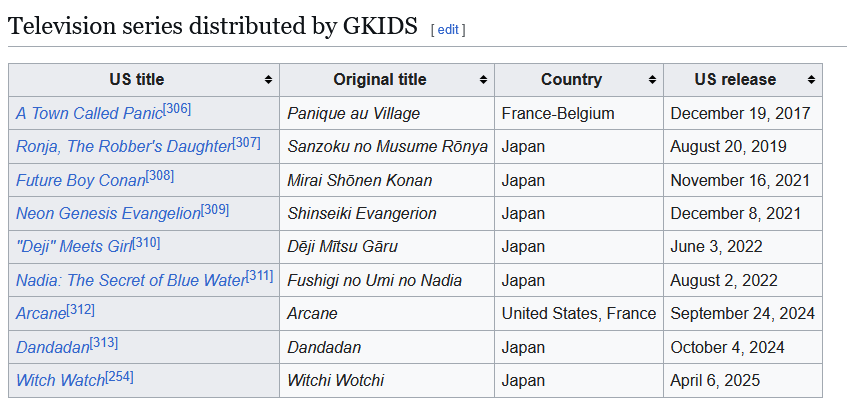Open Neon Genesis Evangelion link
Screen dimensions: 847x409
(109, 213)
